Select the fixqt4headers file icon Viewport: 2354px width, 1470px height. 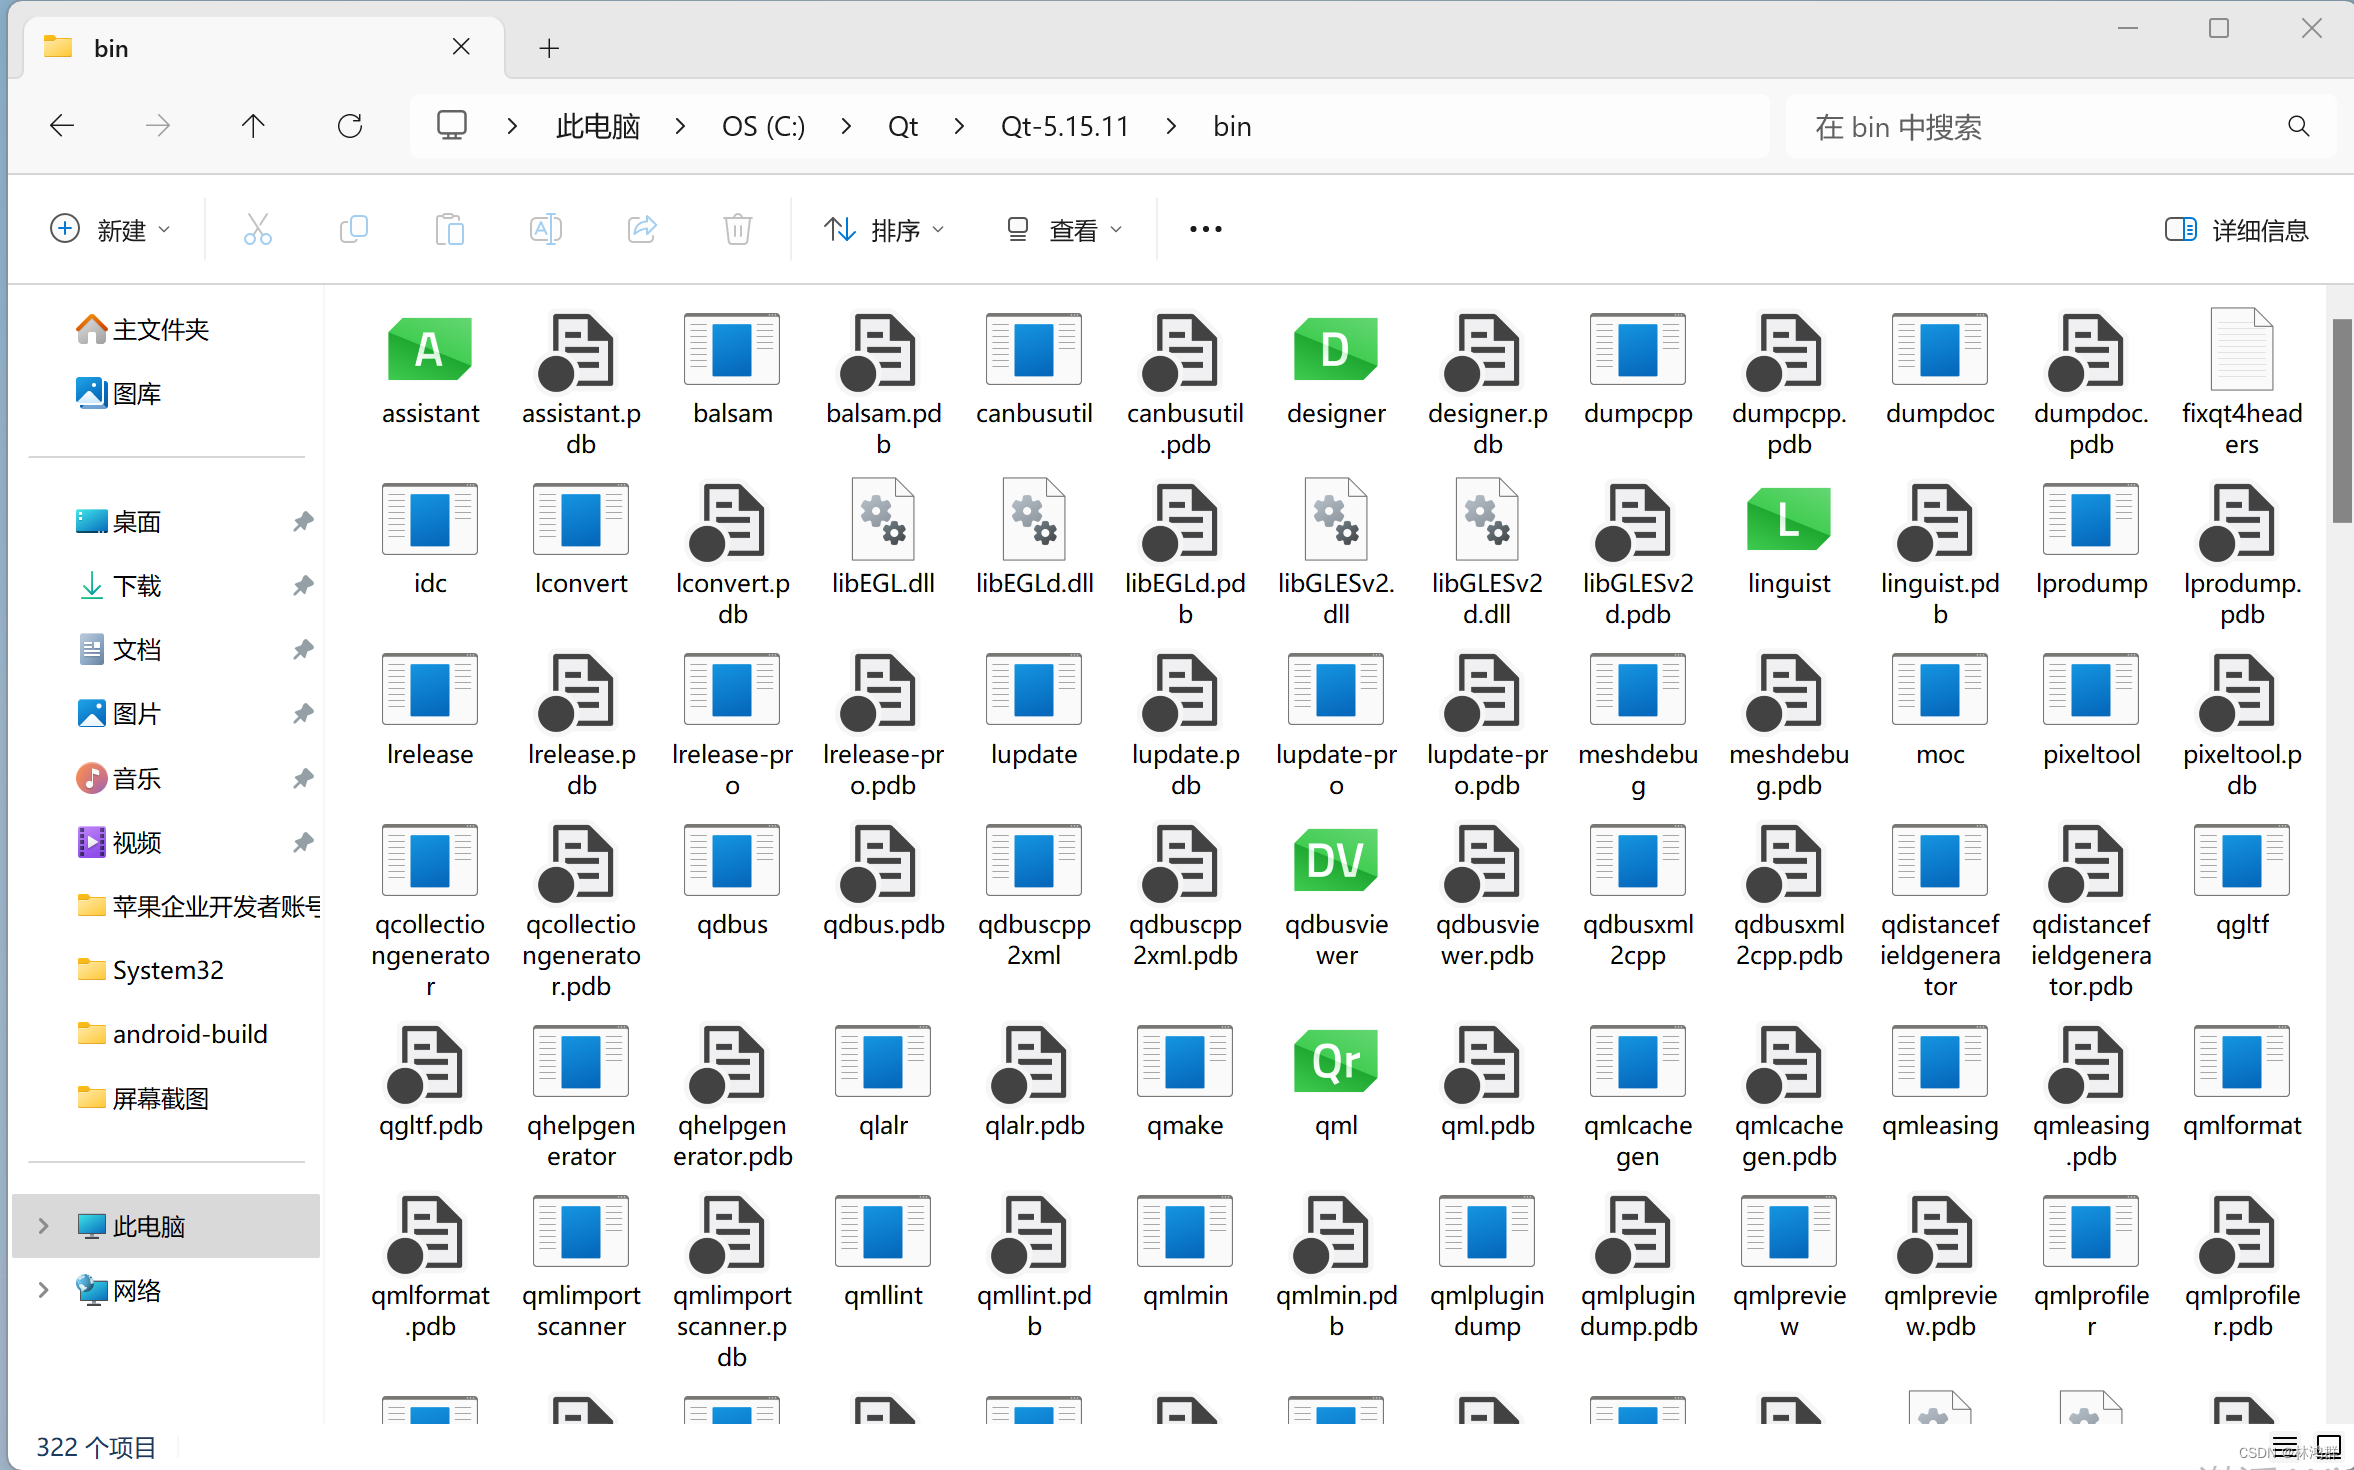point(2242,350)
